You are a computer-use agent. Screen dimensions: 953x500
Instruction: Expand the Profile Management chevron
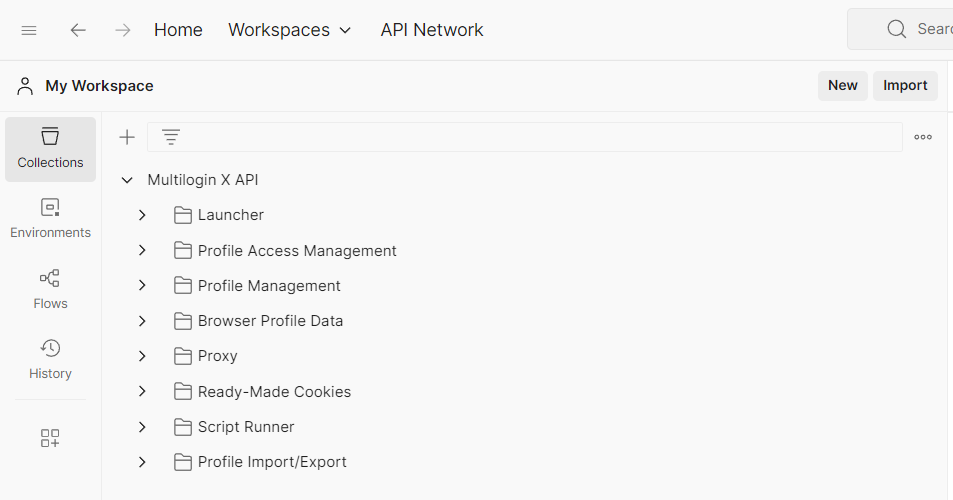(x=142, y=286)
